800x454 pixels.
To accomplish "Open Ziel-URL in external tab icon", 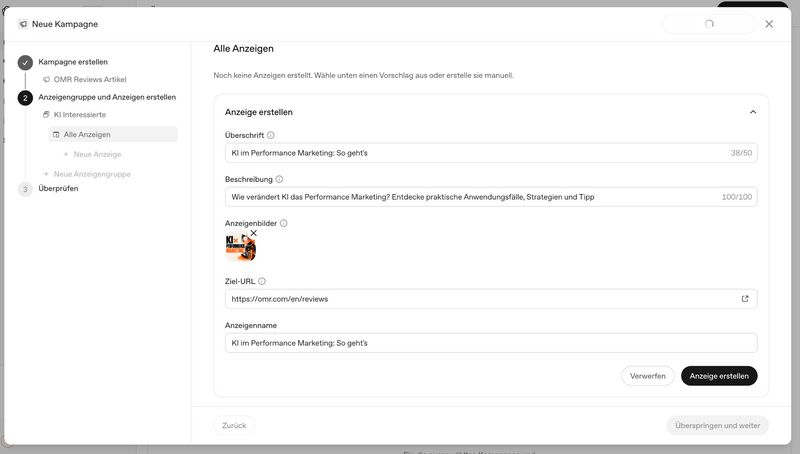I will [745, 299].
